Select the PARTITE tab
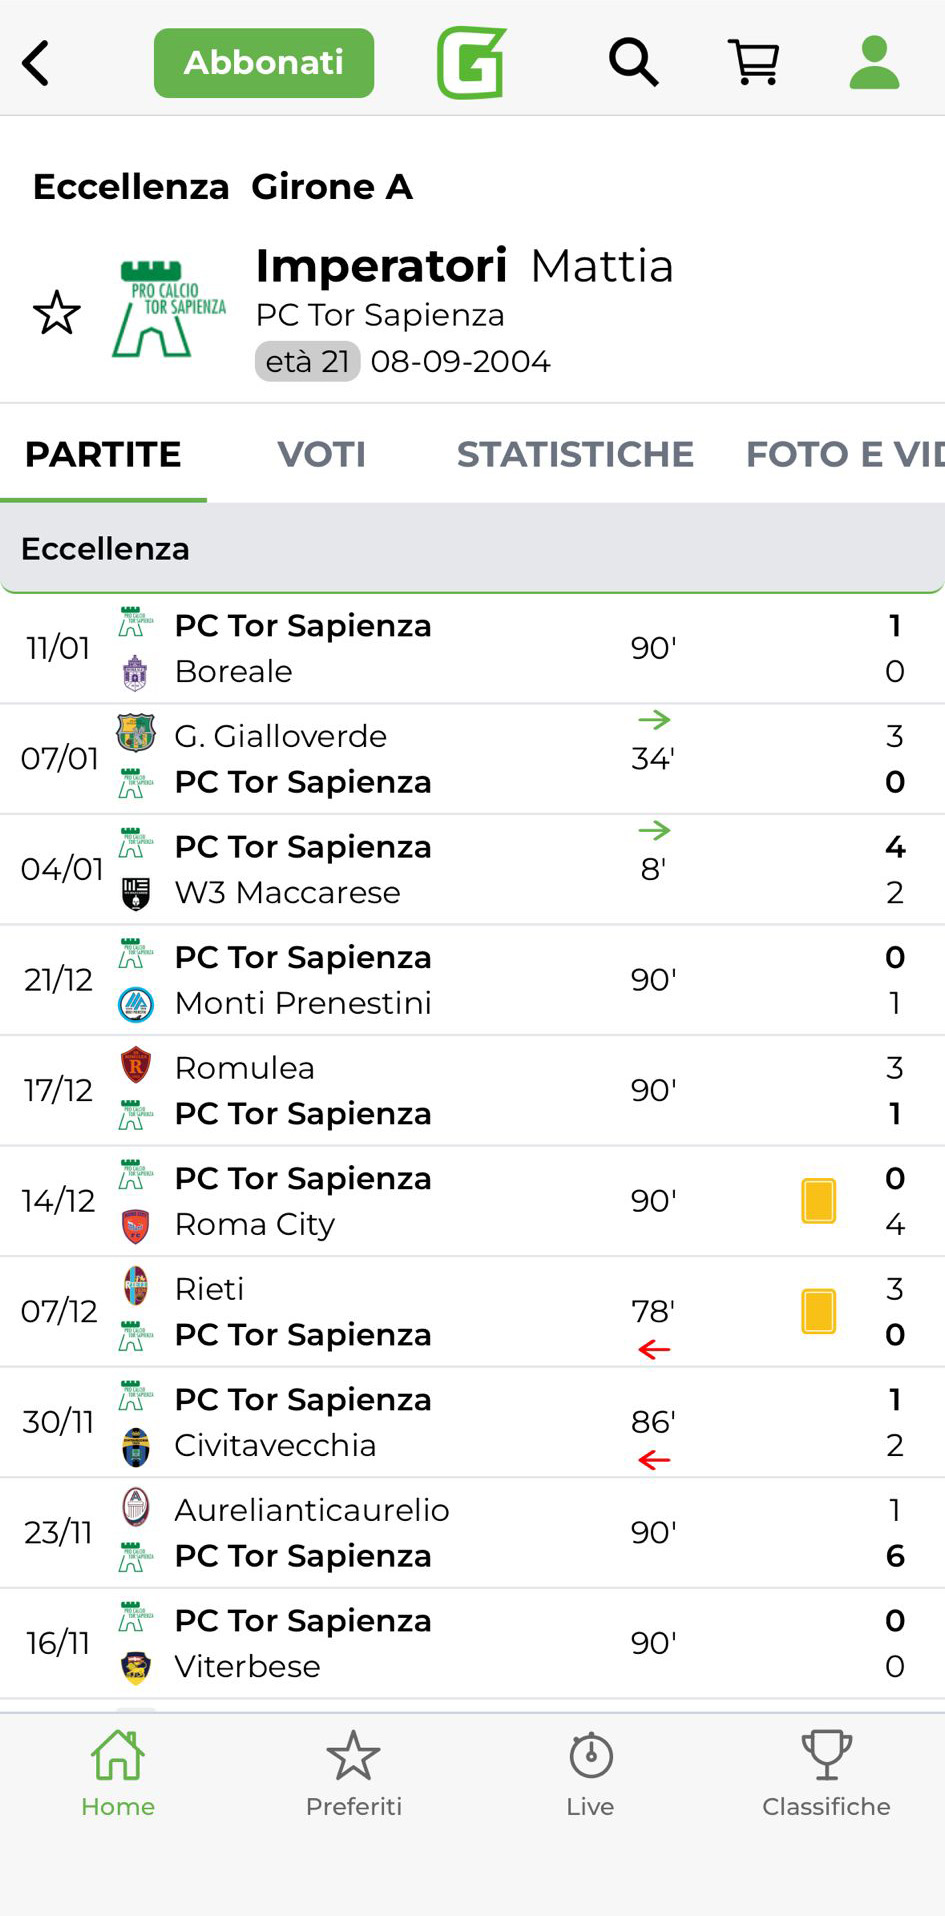The width and height of the screenshot is (945, 1916). [103, 454]
